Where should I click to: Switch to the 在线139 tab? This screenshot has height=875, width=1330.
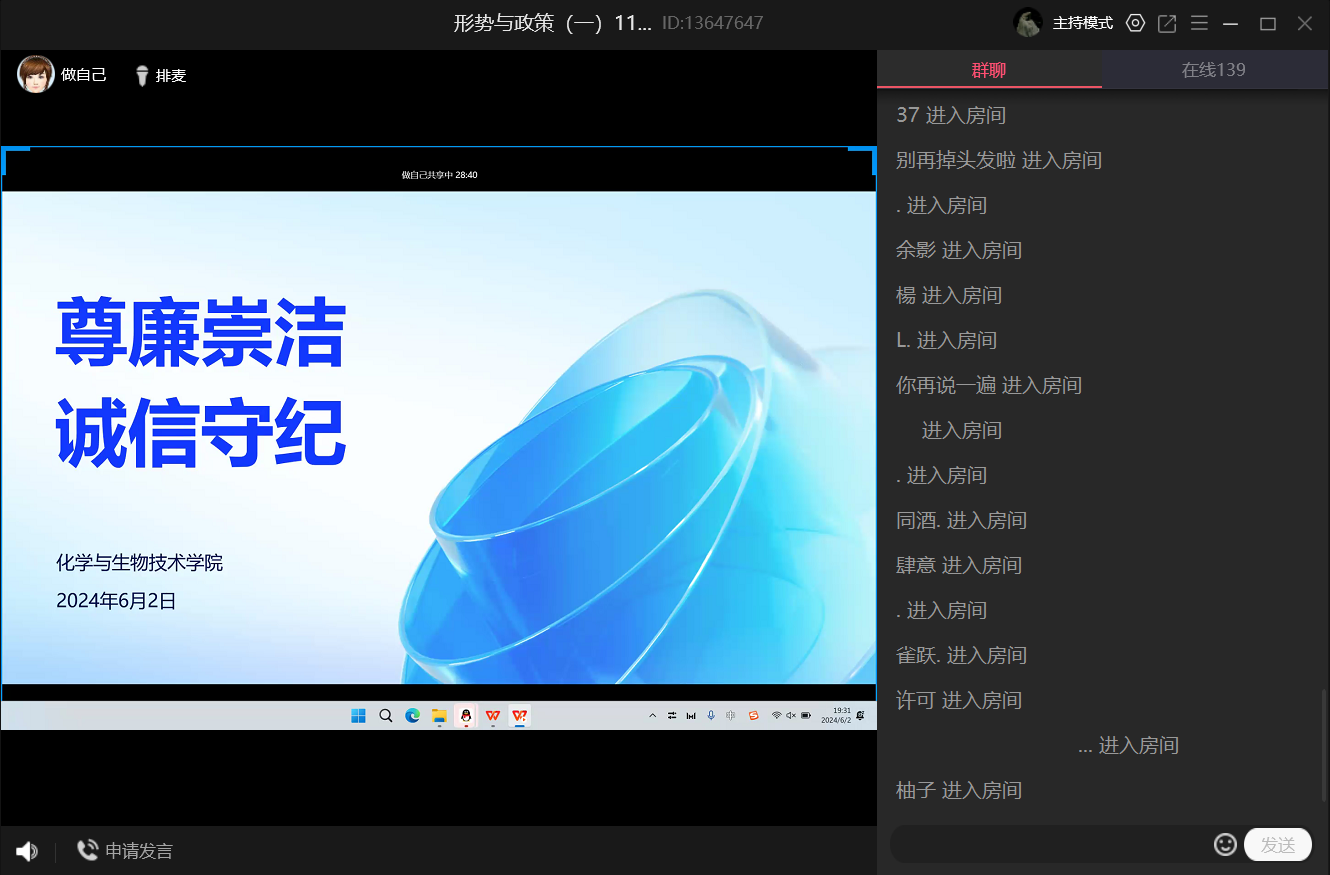(x=1214, y=70)
